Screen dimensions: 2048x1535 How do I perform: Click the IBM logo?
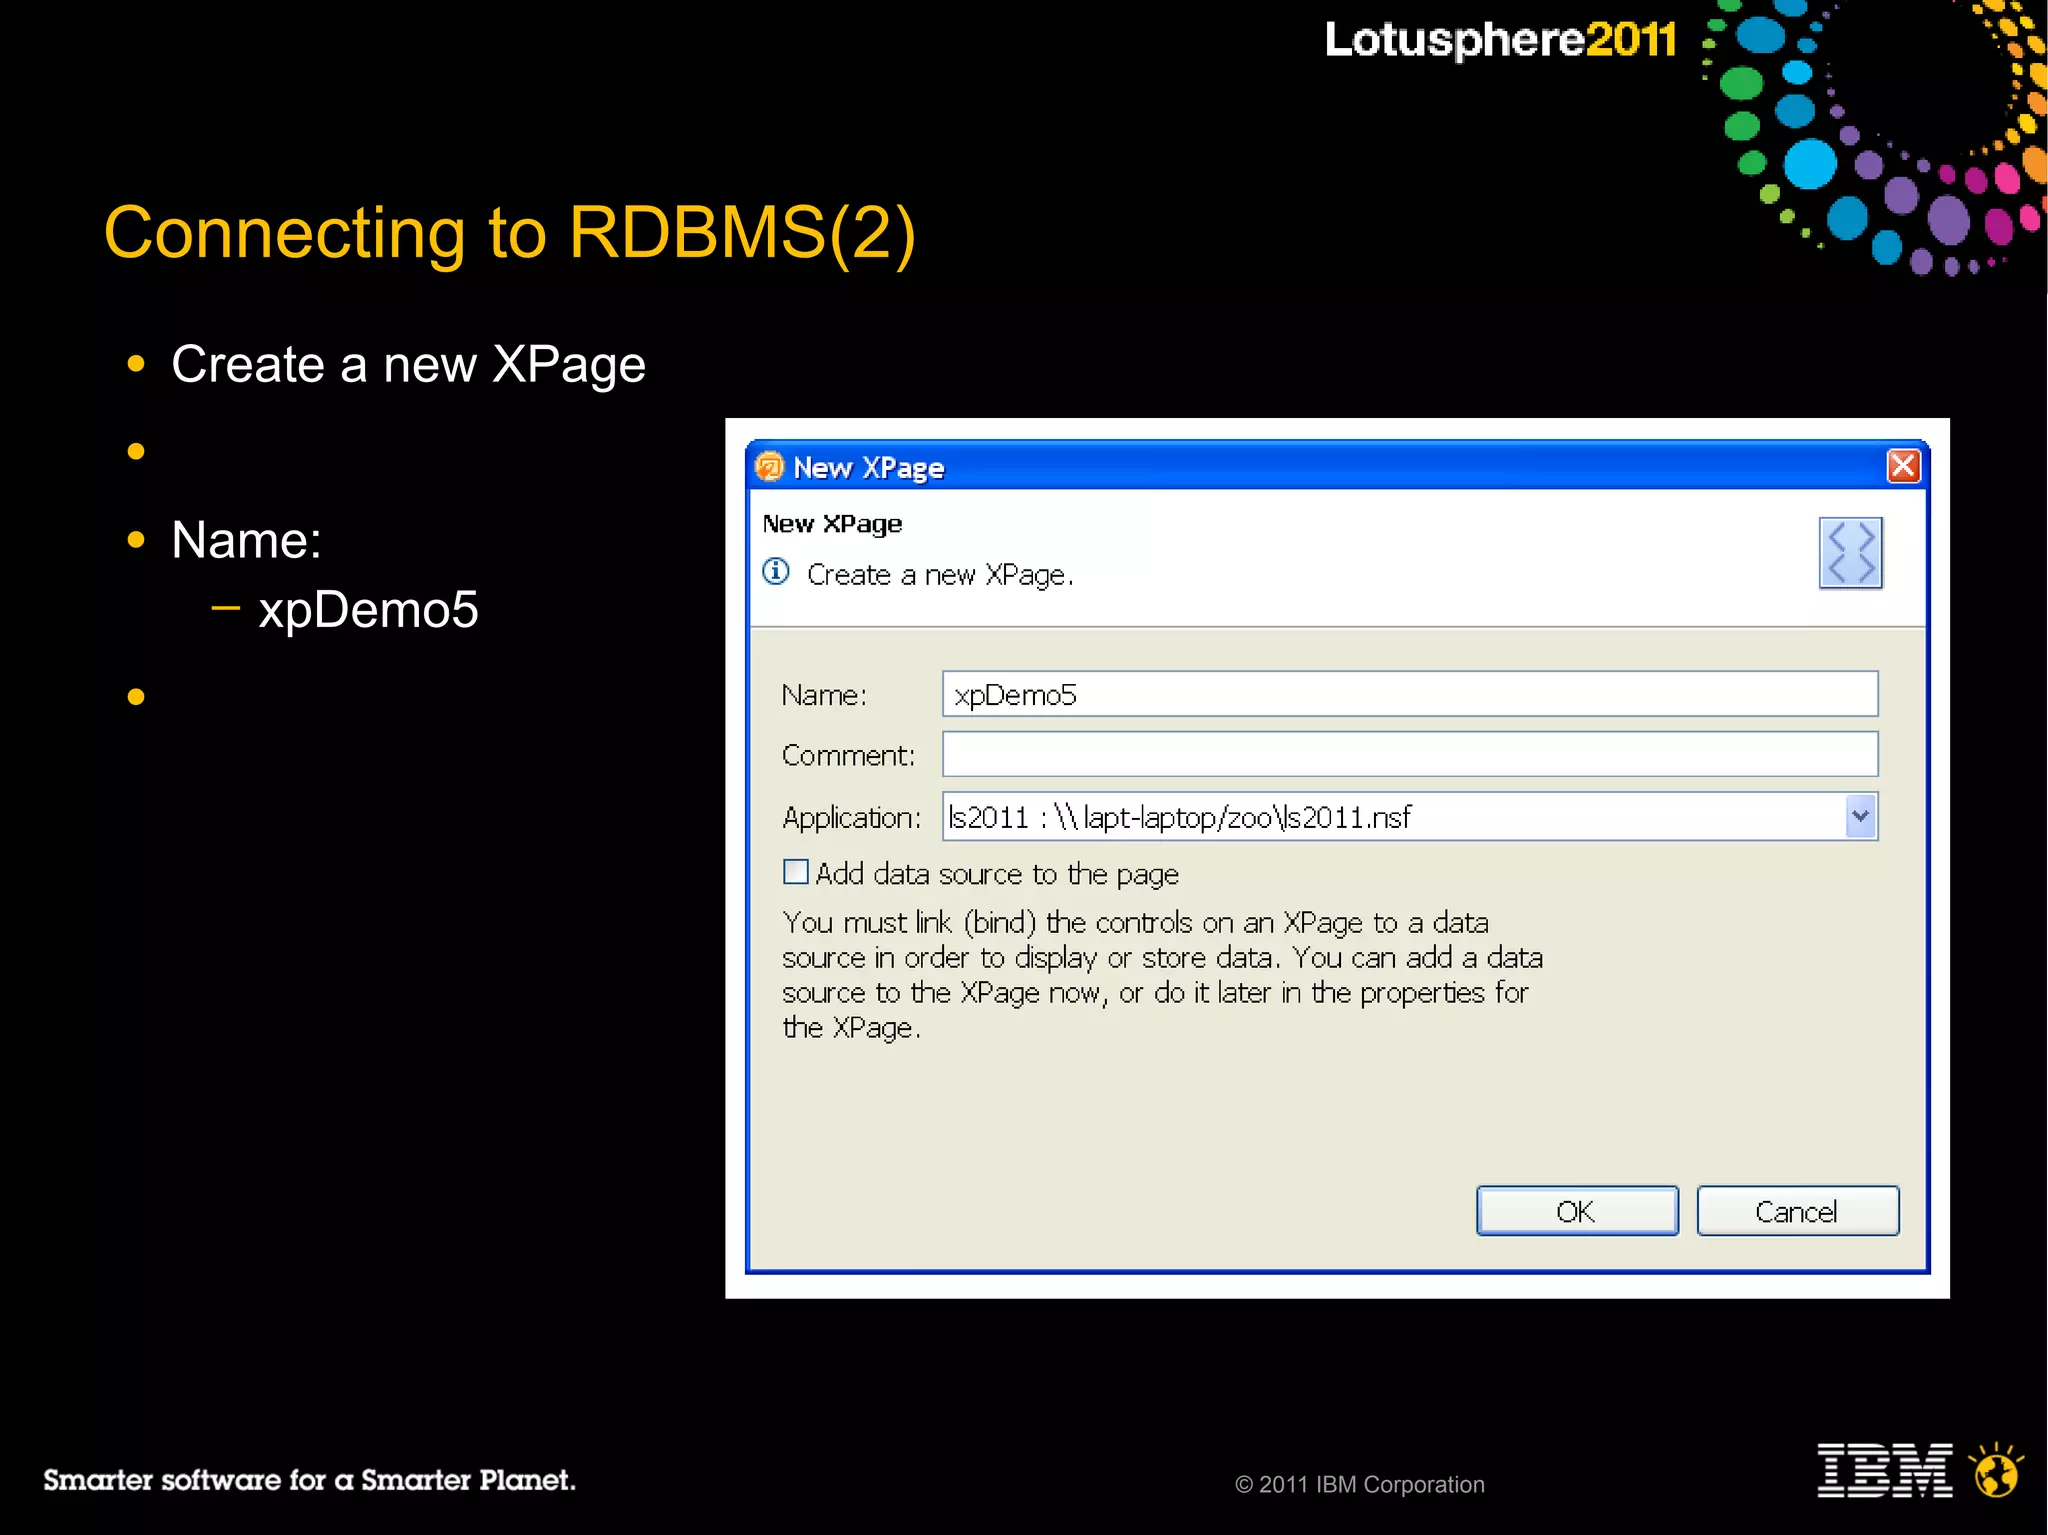click(1885, 1470)
